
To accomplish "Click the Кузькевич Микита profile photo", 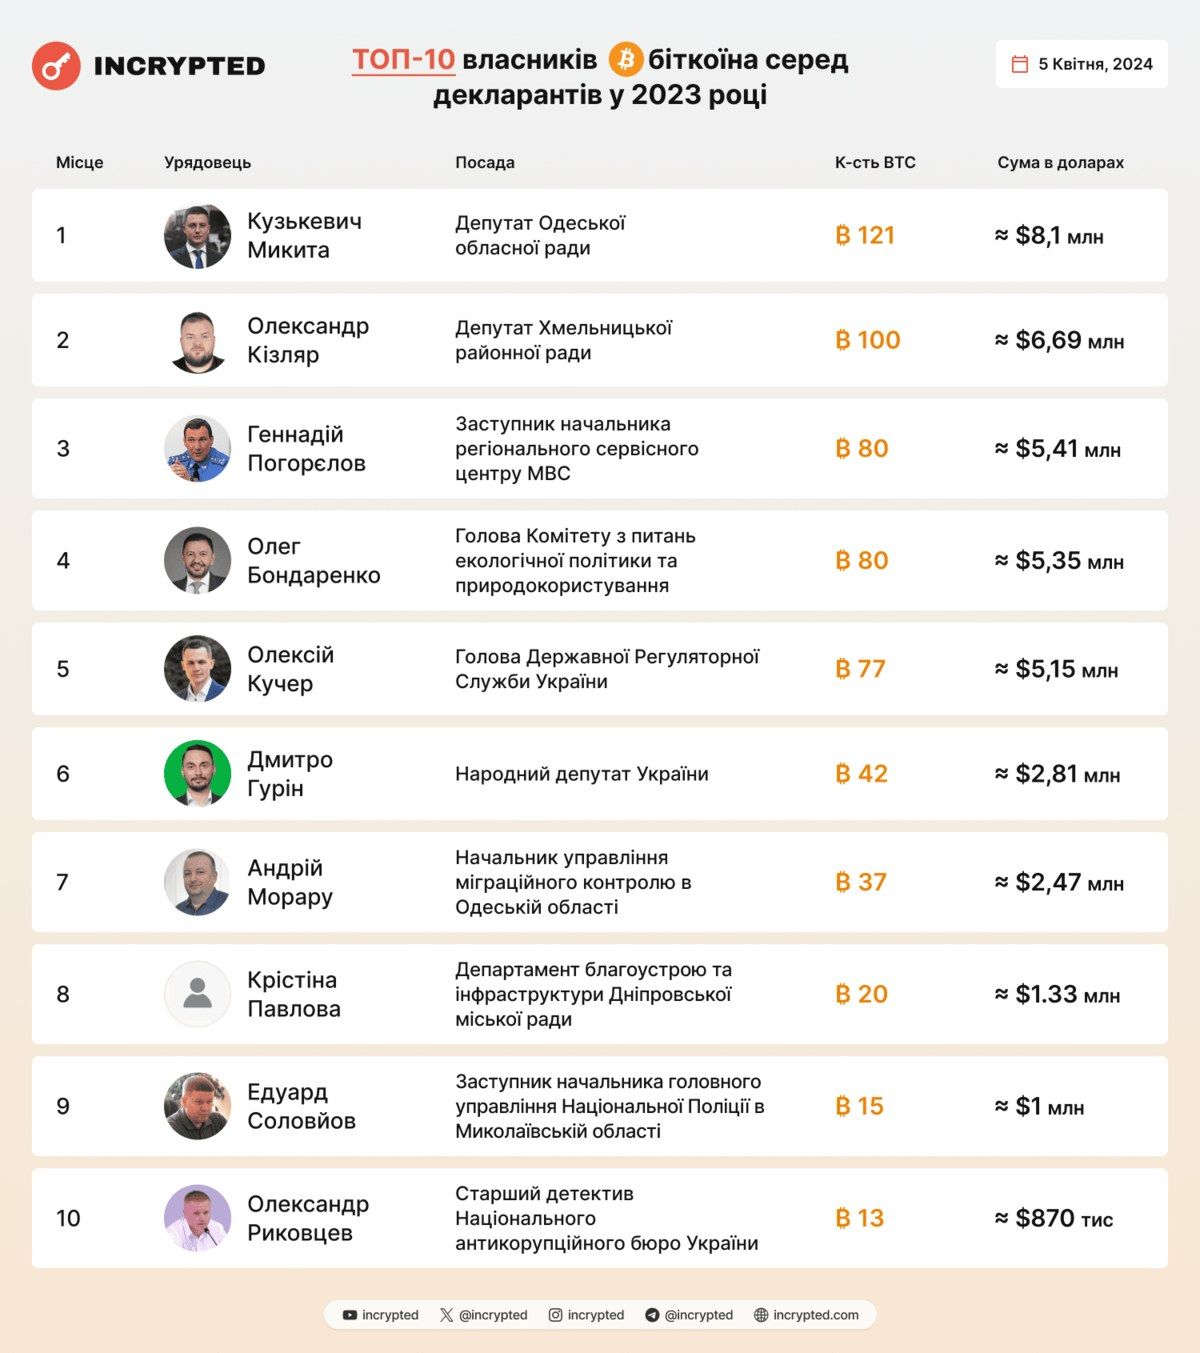I will click(x=197, y=237).
